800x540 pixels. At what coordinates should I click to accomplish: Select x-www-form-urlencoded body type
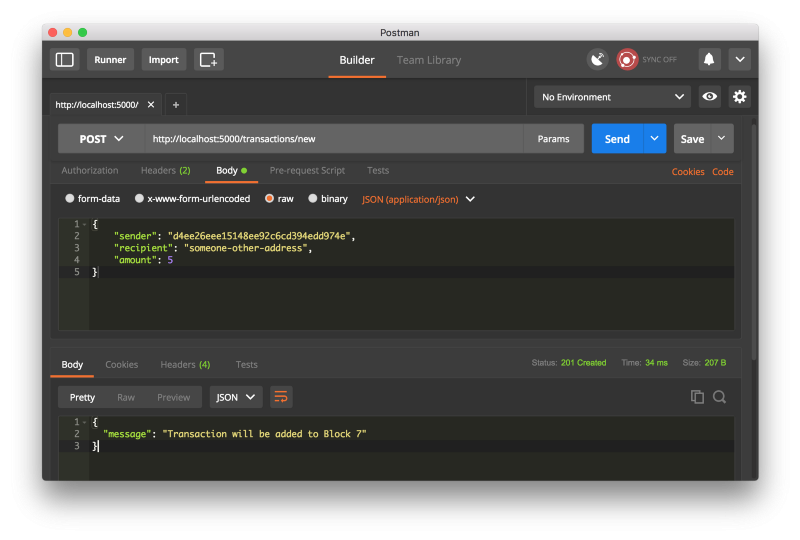coord(140,199)
